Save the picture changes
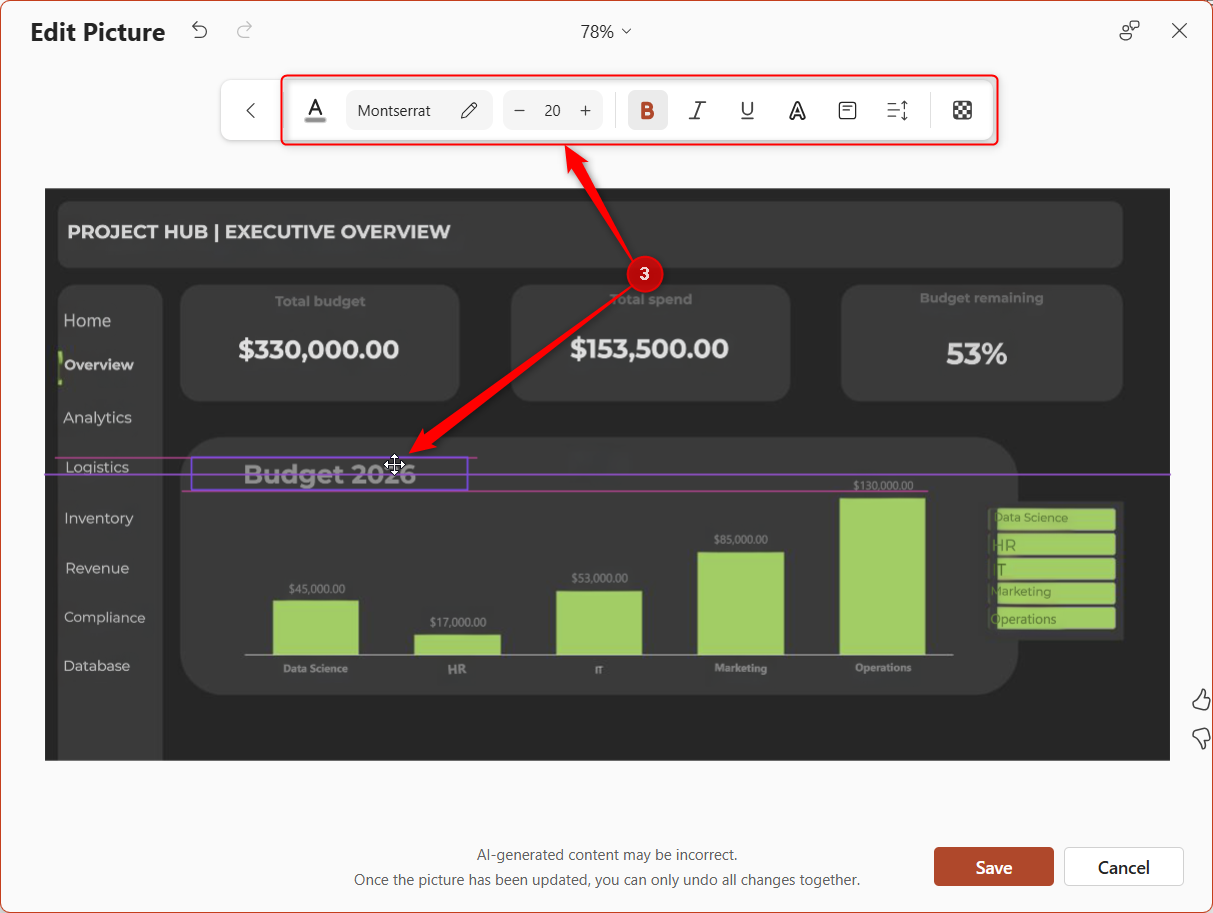Image resolution: width=1213 pixels, height=913 pixels. (x=994, y=867)
